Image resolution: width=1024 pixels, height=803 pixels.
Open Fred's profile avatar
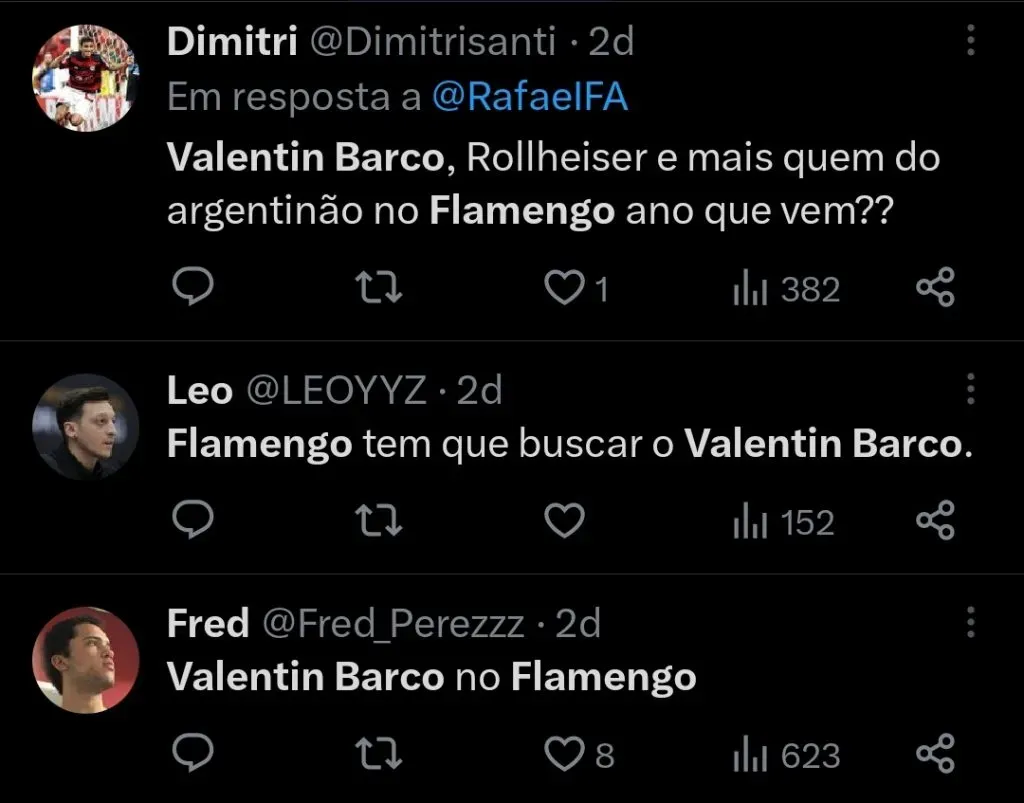coord(85,659)
